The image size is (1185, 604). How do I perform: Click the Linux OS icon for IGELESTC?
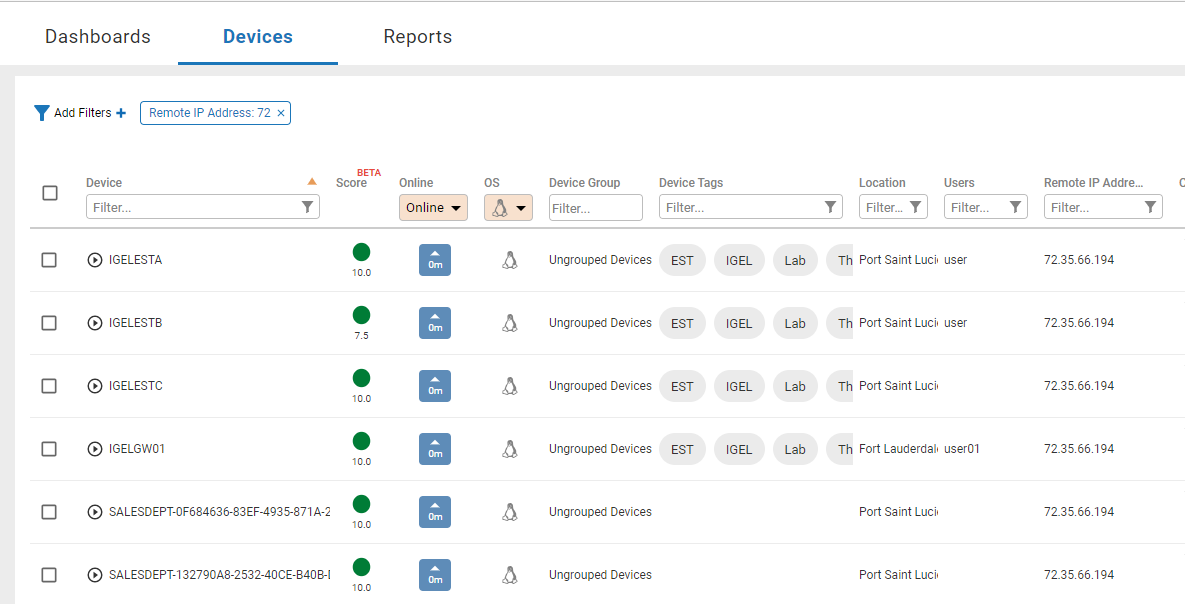[509, 386]
